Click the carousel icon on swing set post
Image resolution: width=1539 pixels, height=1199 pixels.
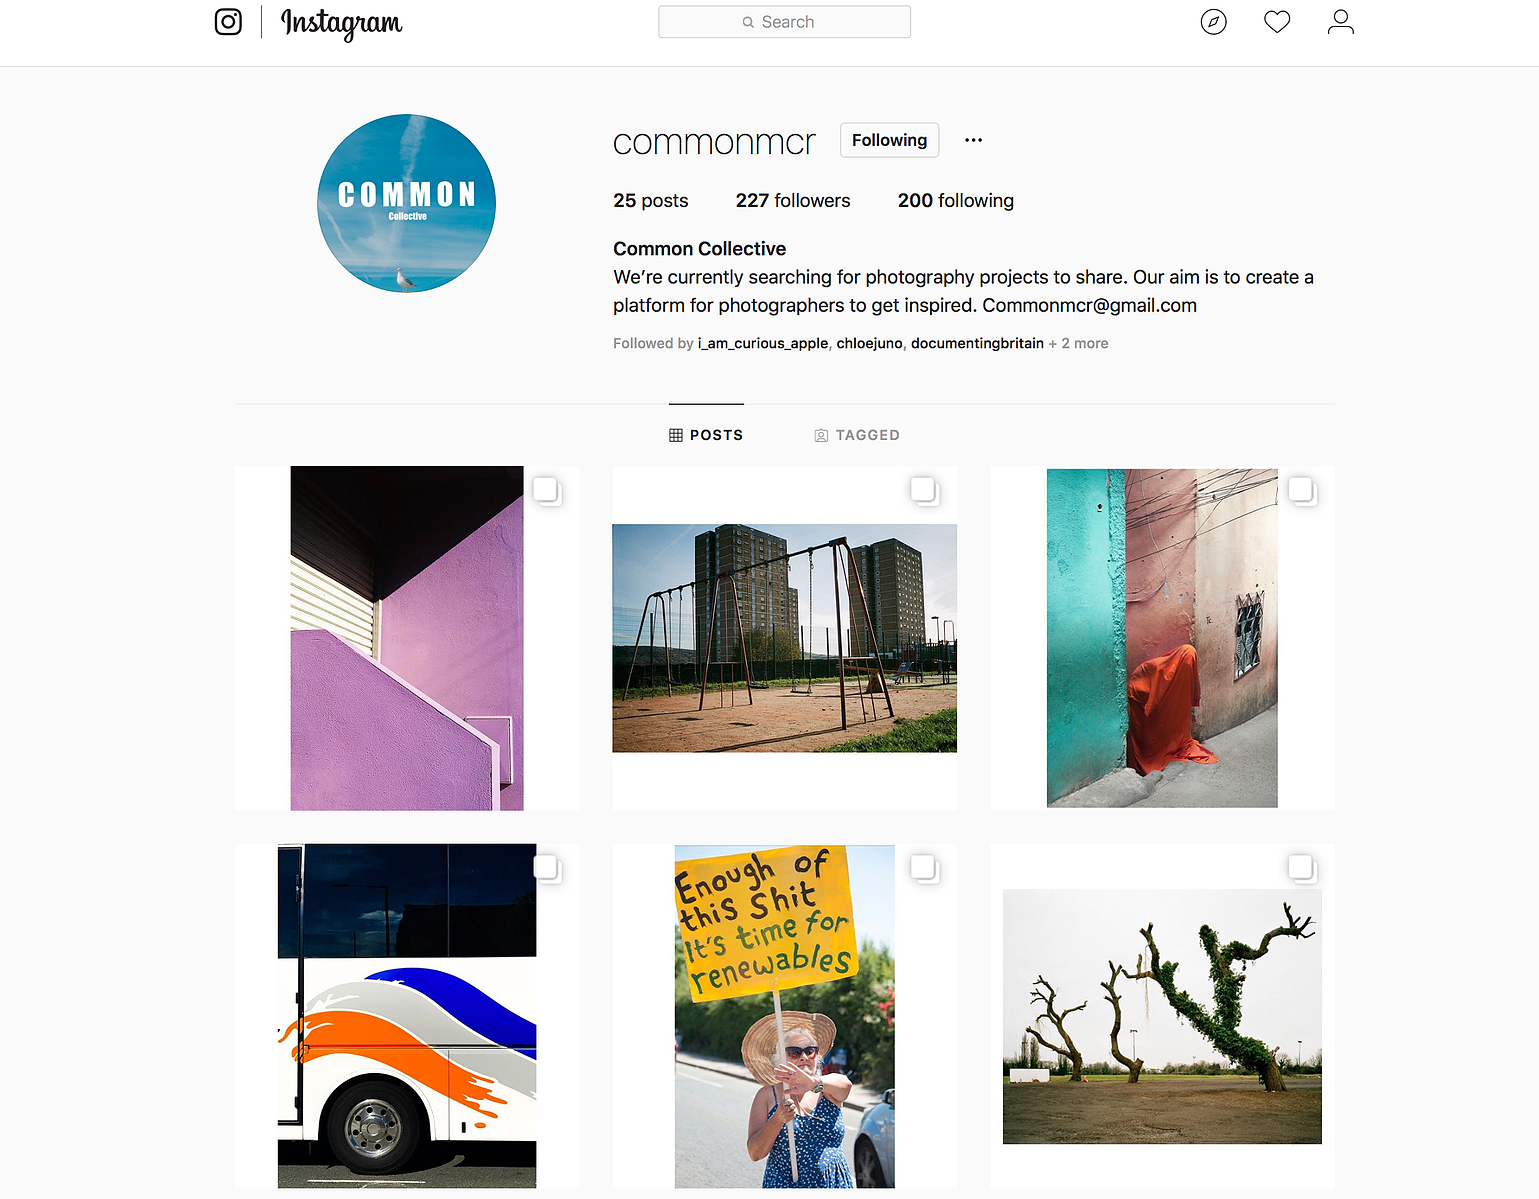[x=924, y=490]
